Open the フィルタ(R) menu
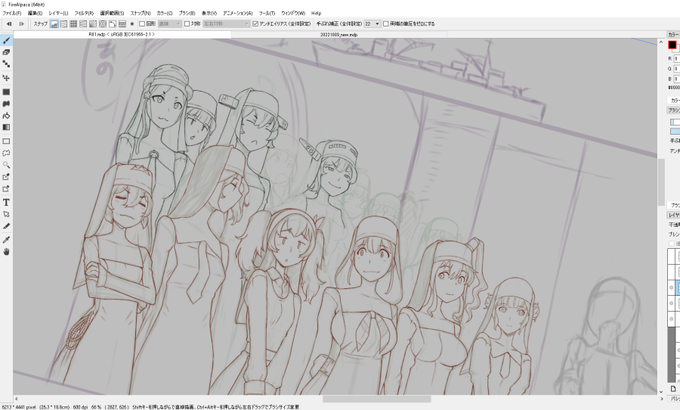This screenshot has width=680, height=410. tap(84, 13)
